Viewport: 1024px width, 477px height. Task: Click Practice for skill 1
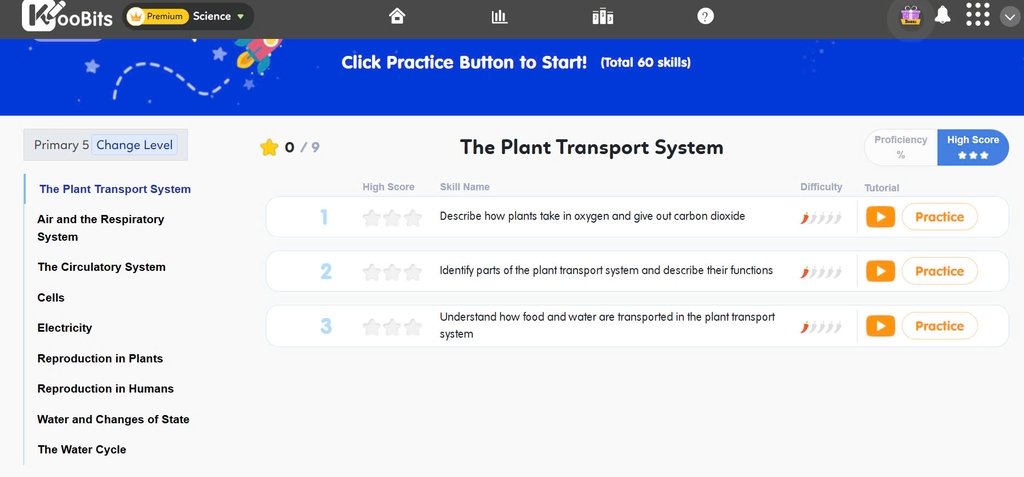click(939, 217)
